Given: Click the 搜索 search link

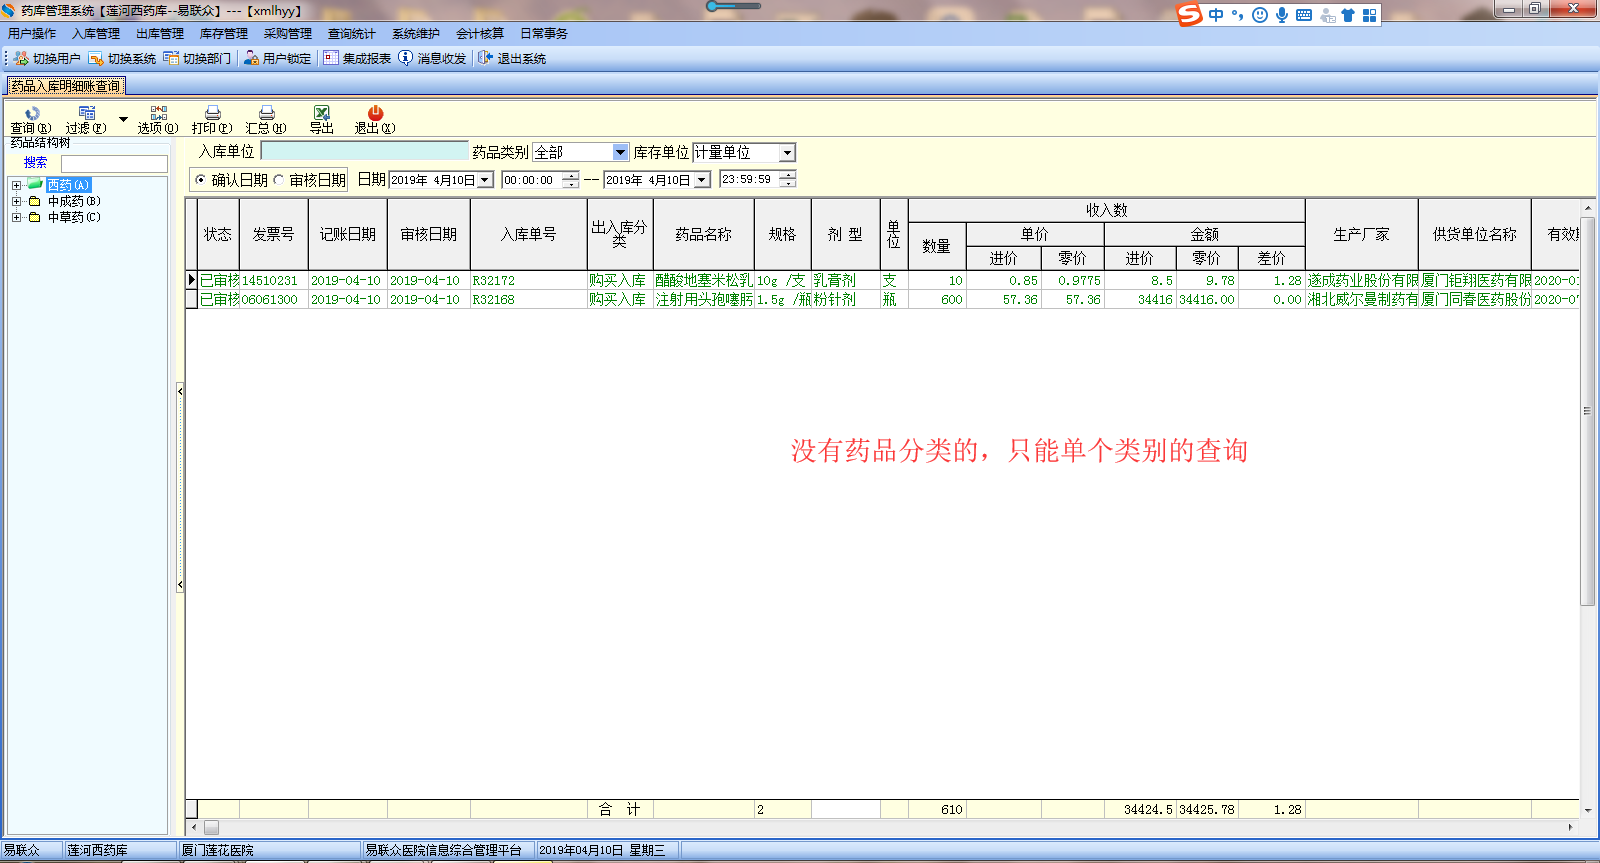Looking at the screenshot, I should (36, 162).
